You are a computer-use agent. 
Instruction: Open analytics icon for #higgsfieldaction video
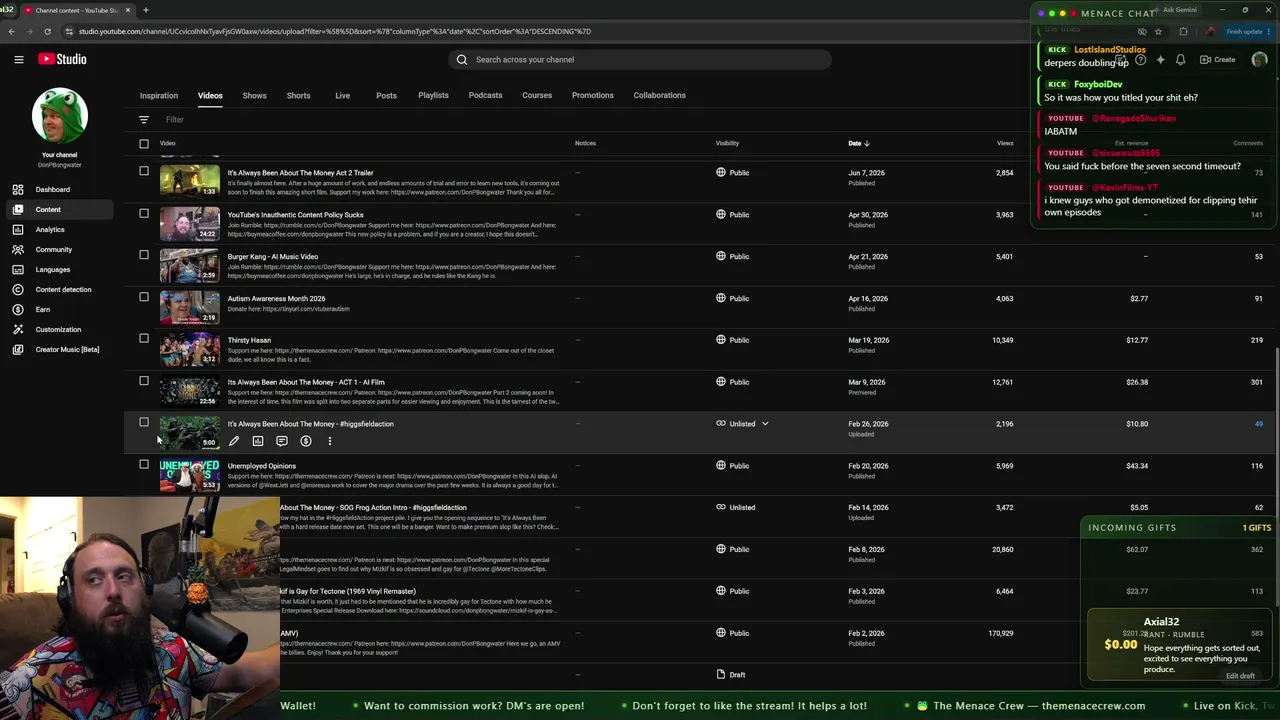click(x=257, y=441)
